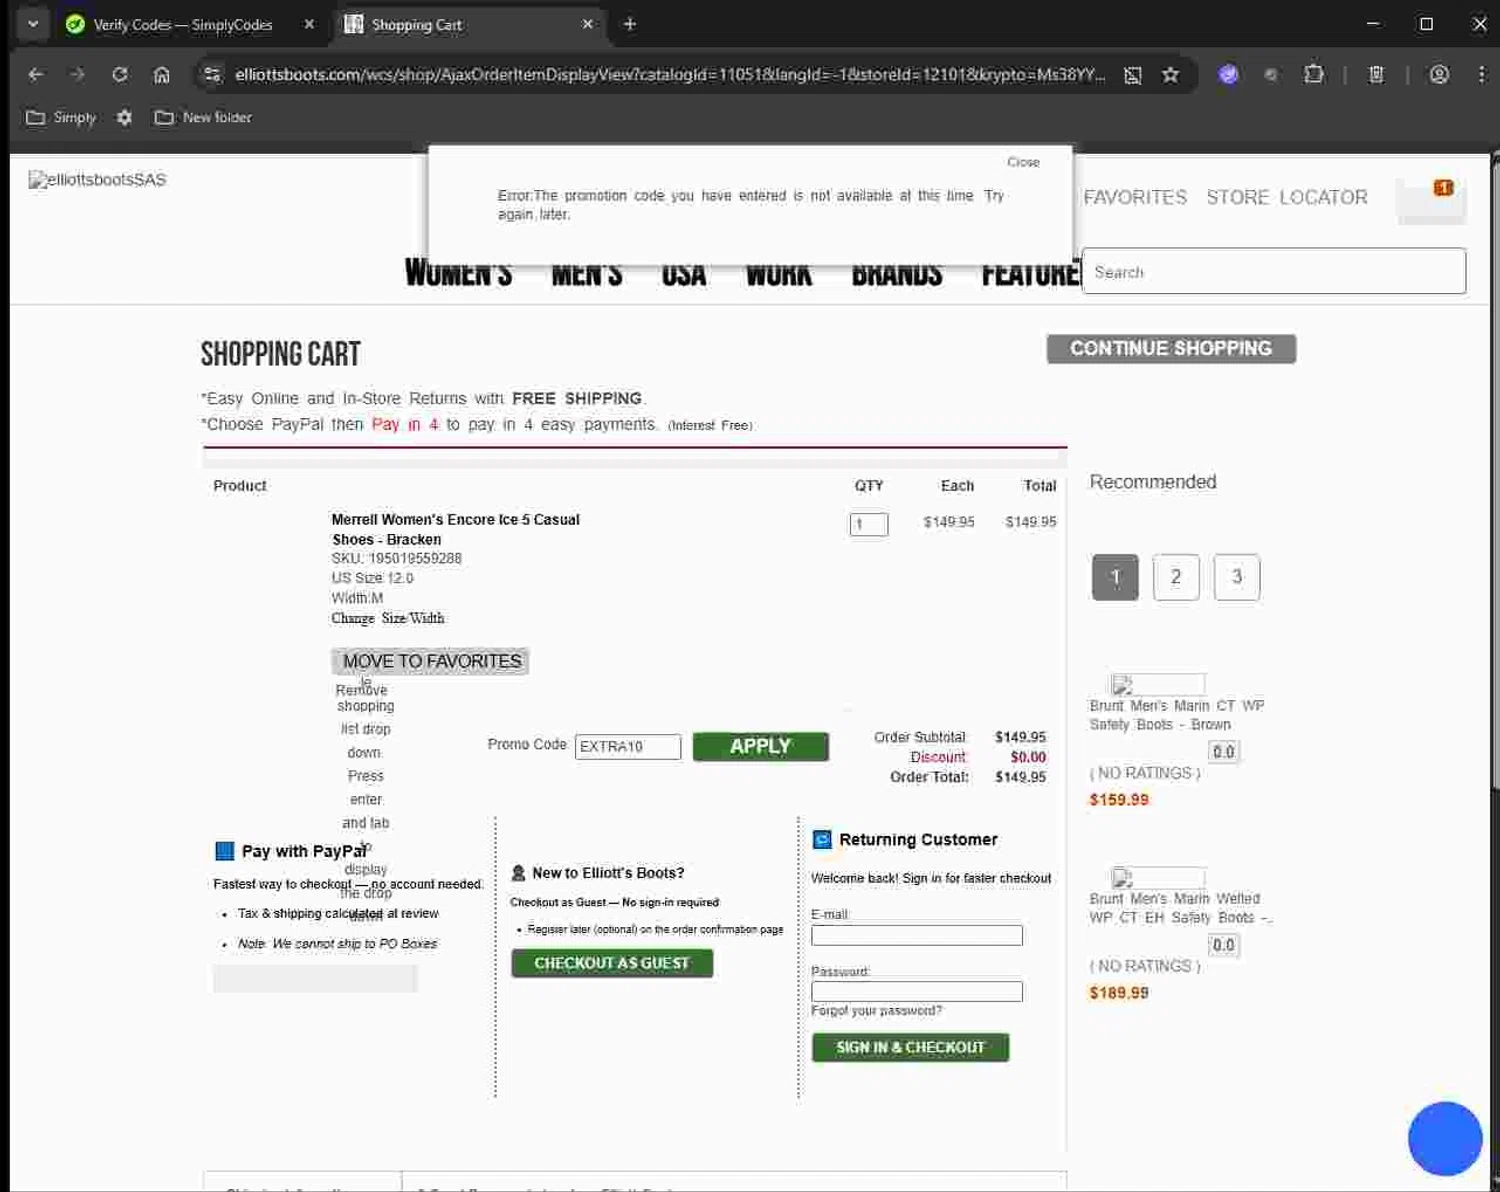Click the E-mail input field
Image resolution: width=1500 pixels, height=1192 pixels.
click(x=917, y=935)
